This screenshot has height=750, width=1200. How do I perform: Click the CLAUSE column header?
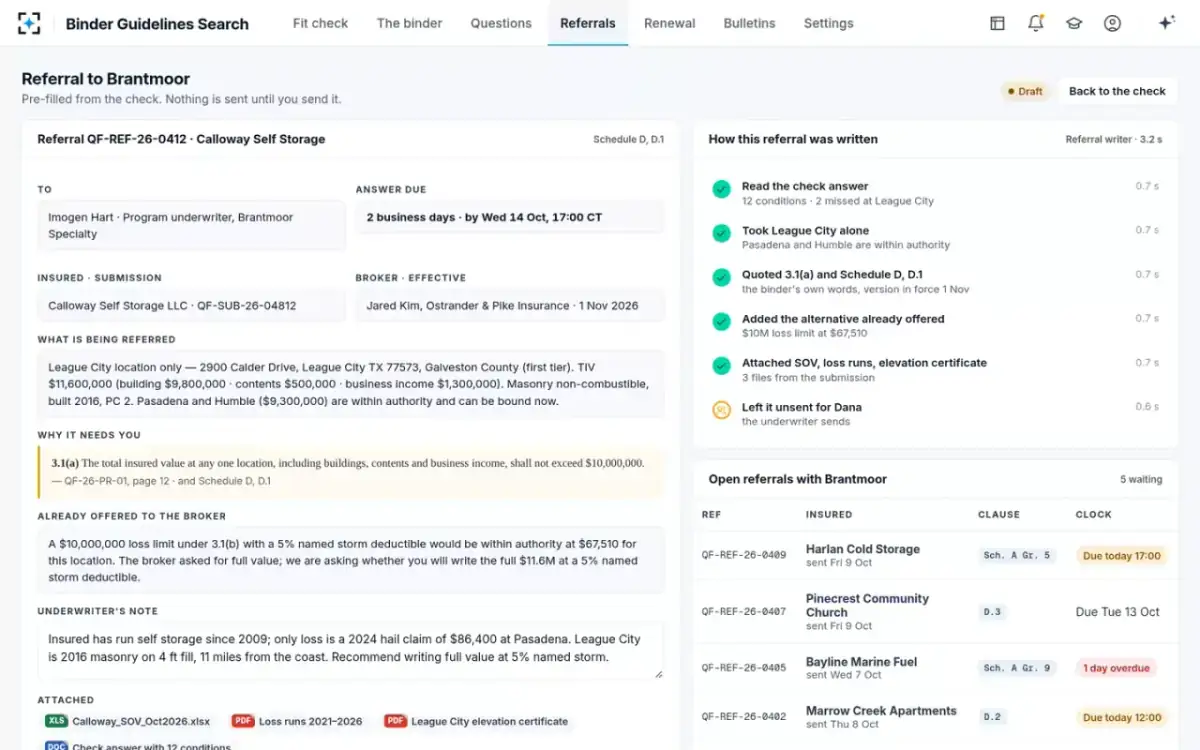point(999,514)
